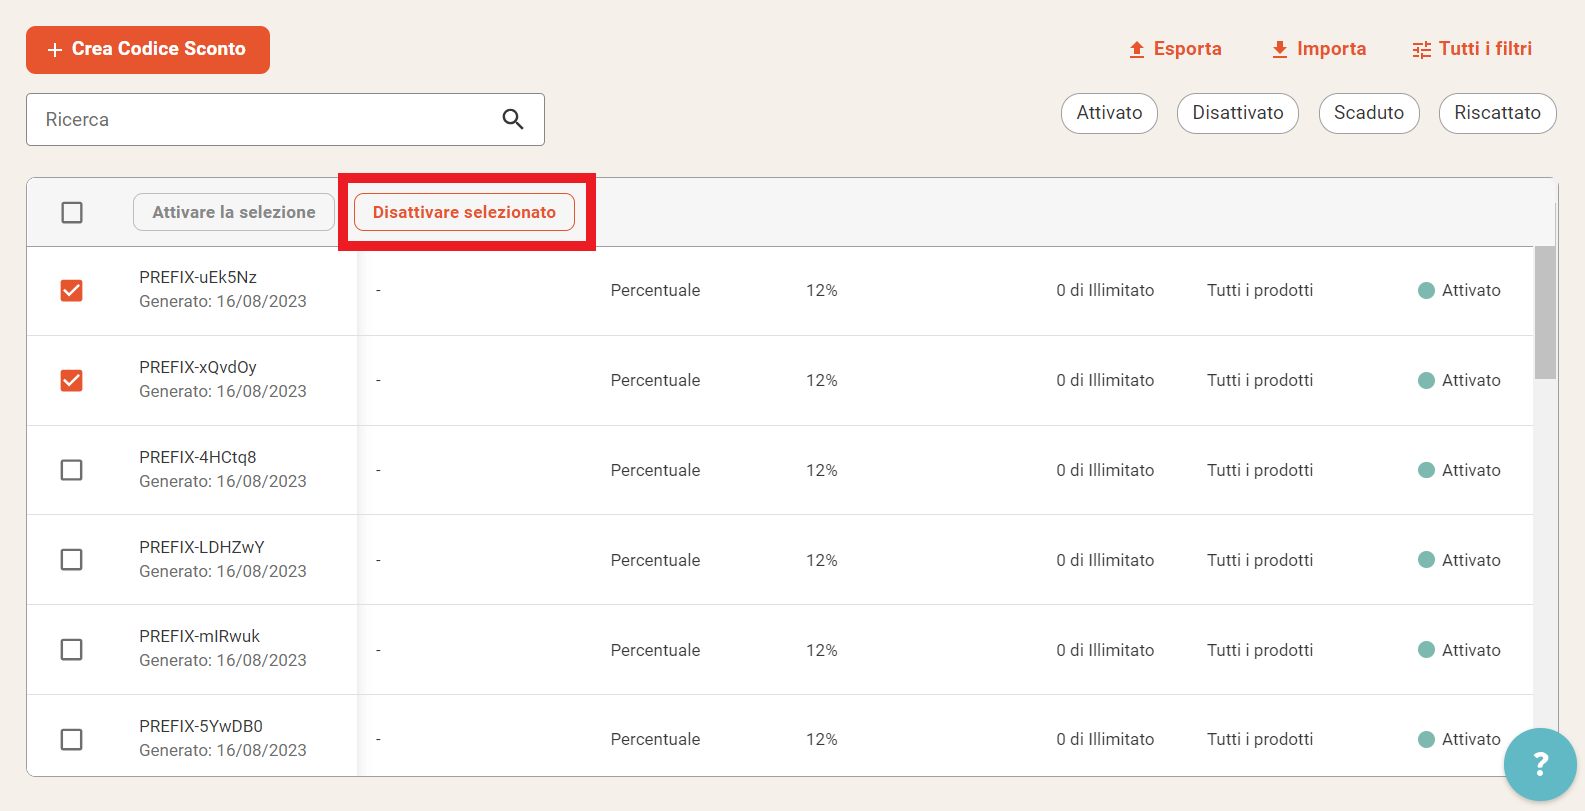The image size is (1585, 811).
Task: Open the help question mark bubble
Action: pyautogui.click(x=1540, y=765)
